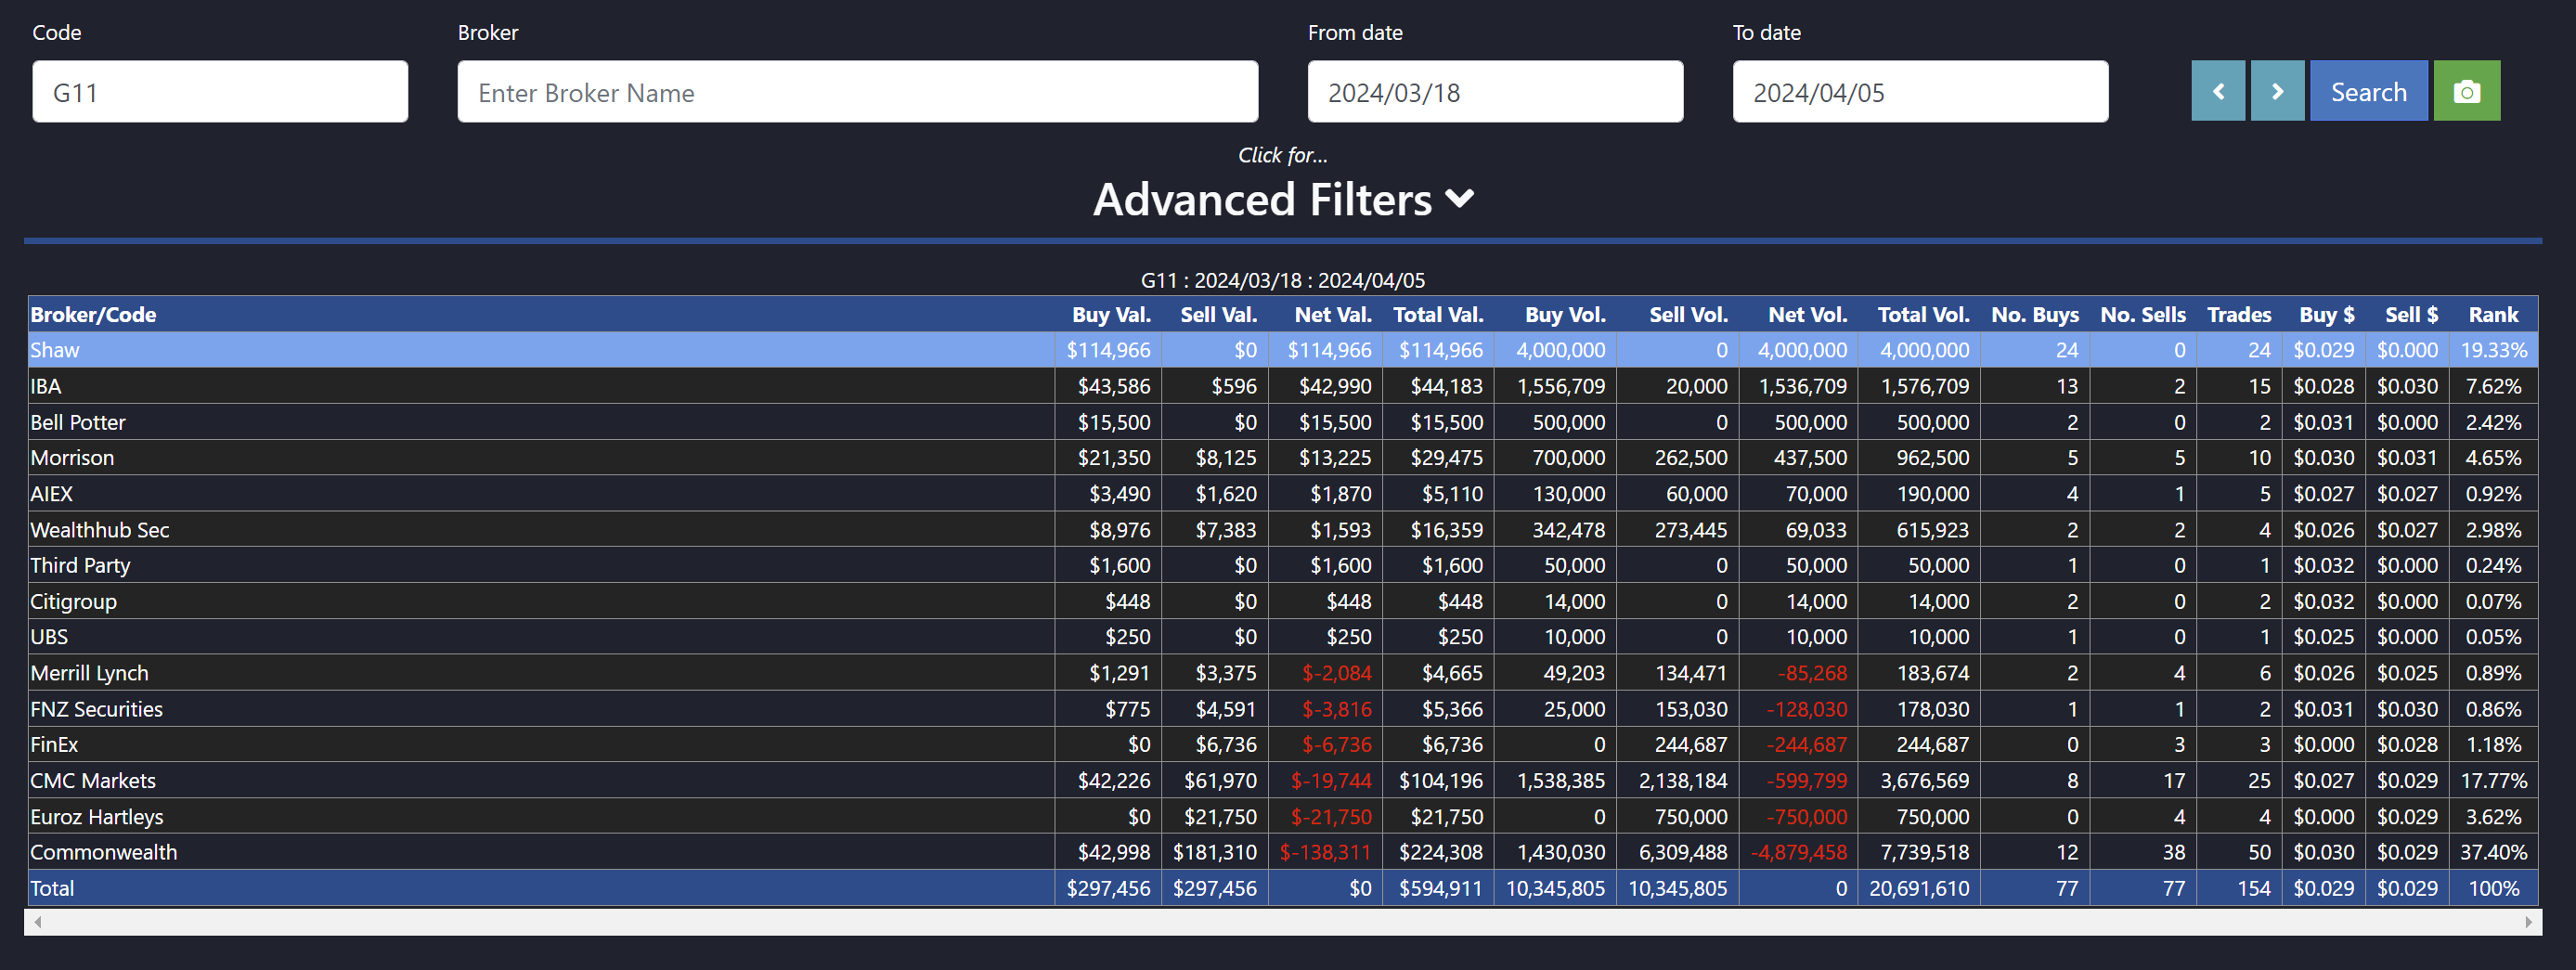This screenshot has width=2576, height=970.
Task: Select the Morrison broker row
Action: (x=1283, y=458)
